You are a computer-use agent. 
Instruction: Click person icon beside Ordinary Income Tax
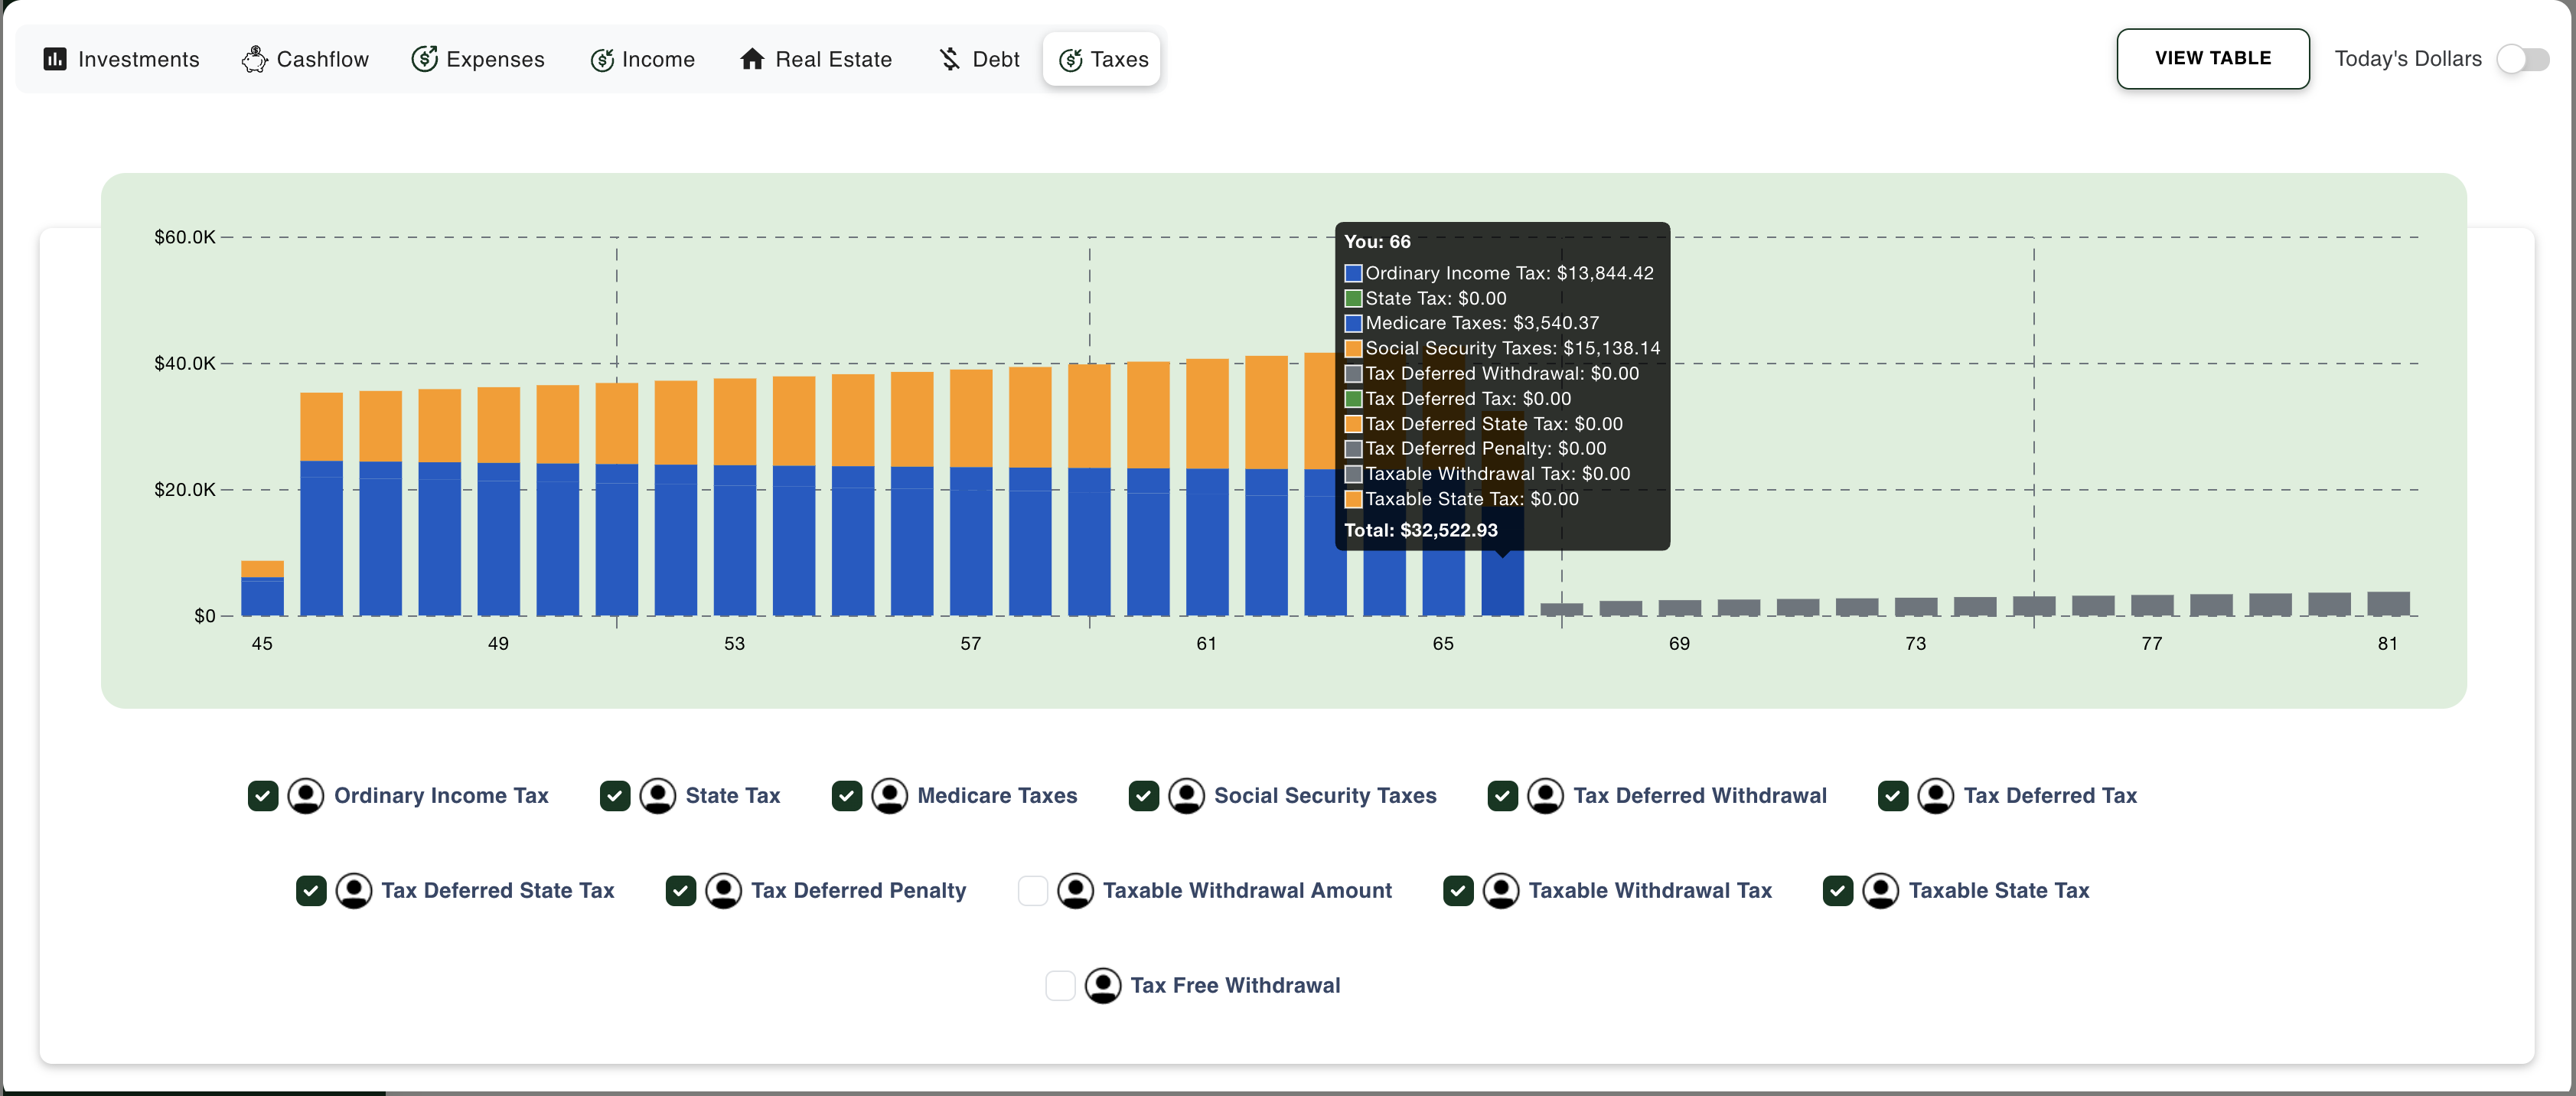(306, 796)
